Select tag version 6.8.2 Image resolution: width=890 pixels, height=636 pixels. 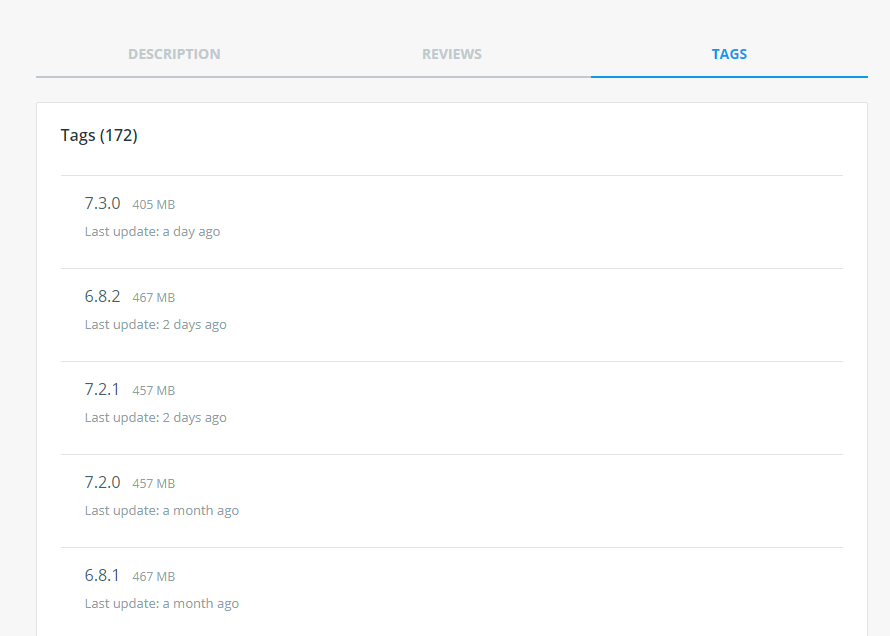tap(102, 296)
